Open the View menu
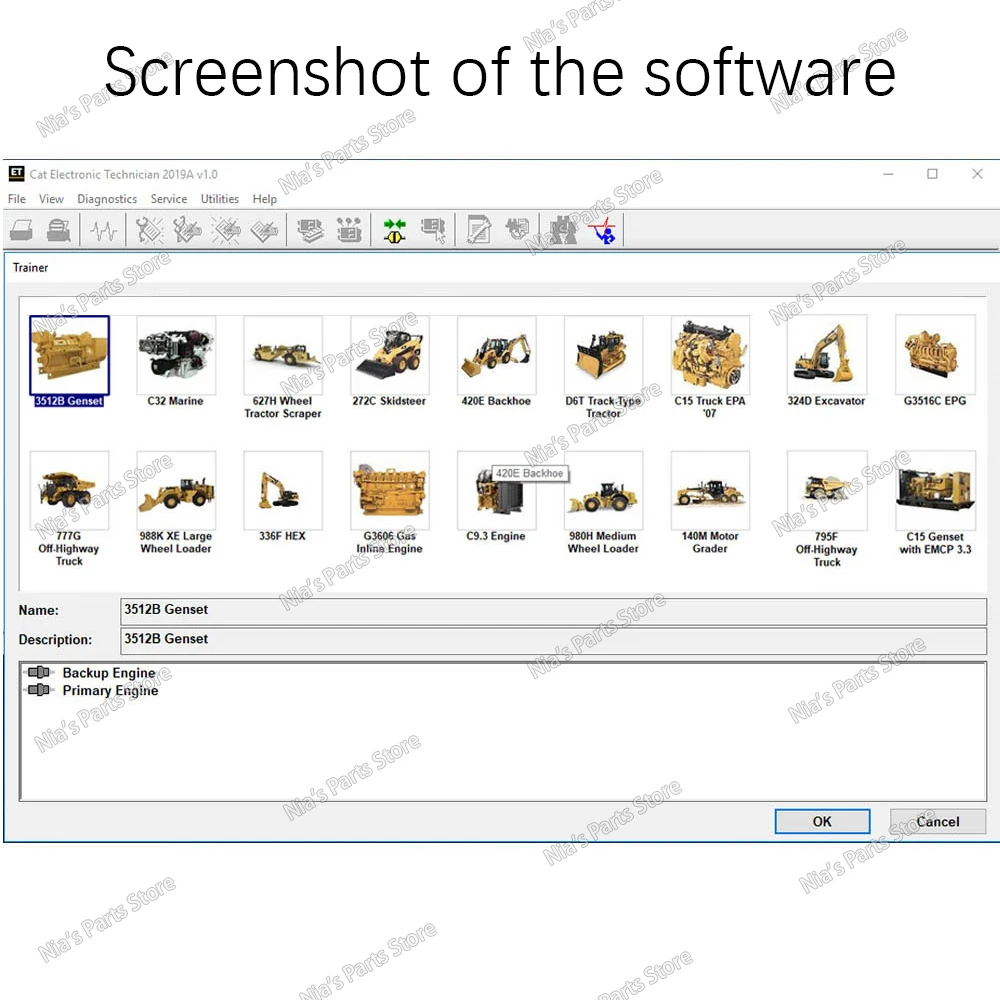Screen dimensions: 1000x1000 click(51, 199)
